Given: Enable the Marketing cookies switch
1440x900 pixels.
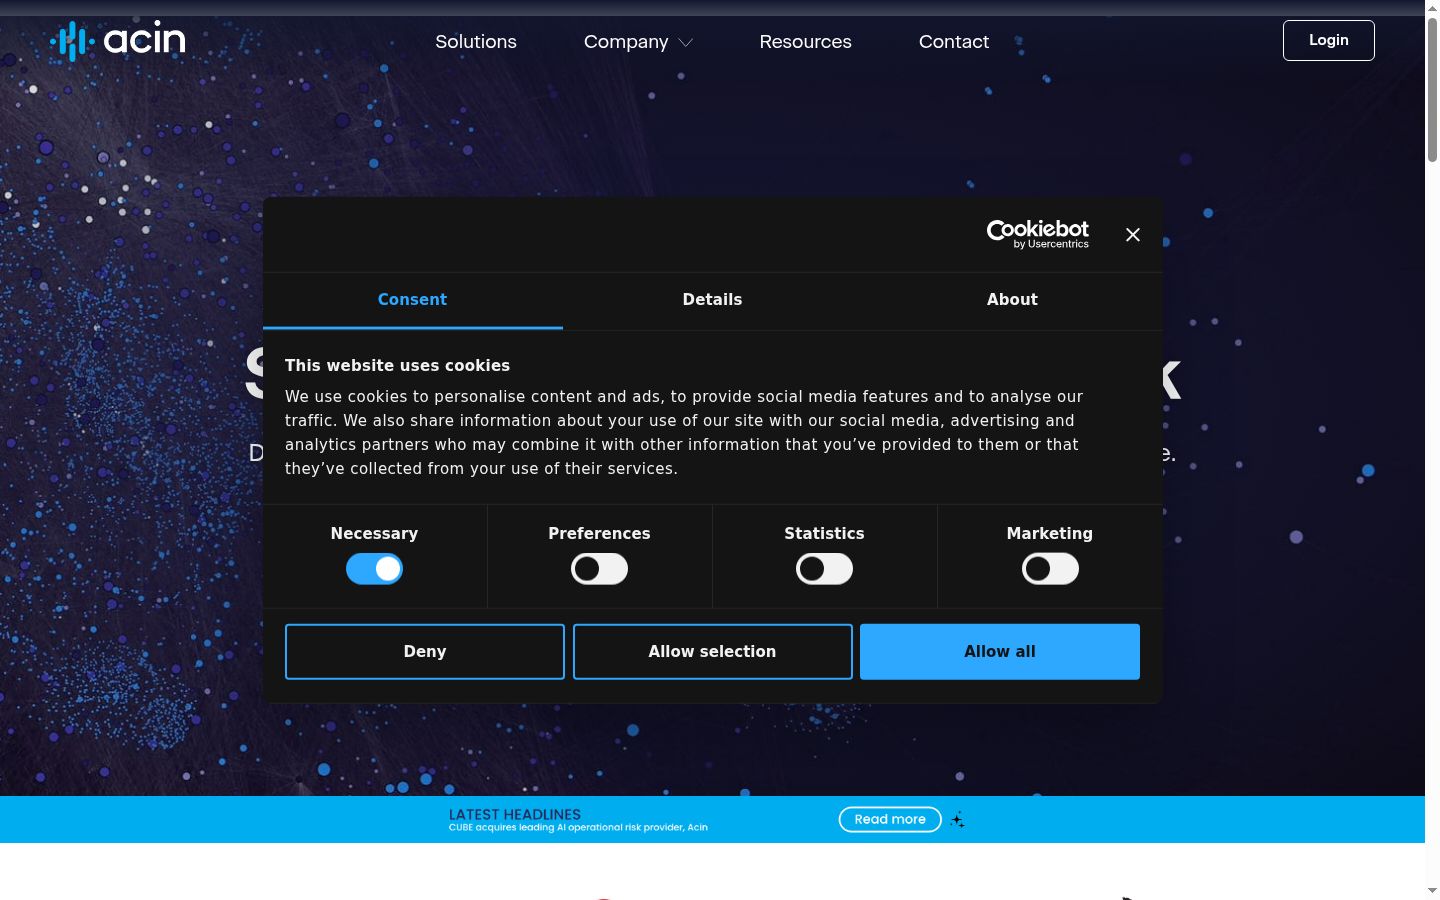Looking at the screenshot, I should 1050,569.
